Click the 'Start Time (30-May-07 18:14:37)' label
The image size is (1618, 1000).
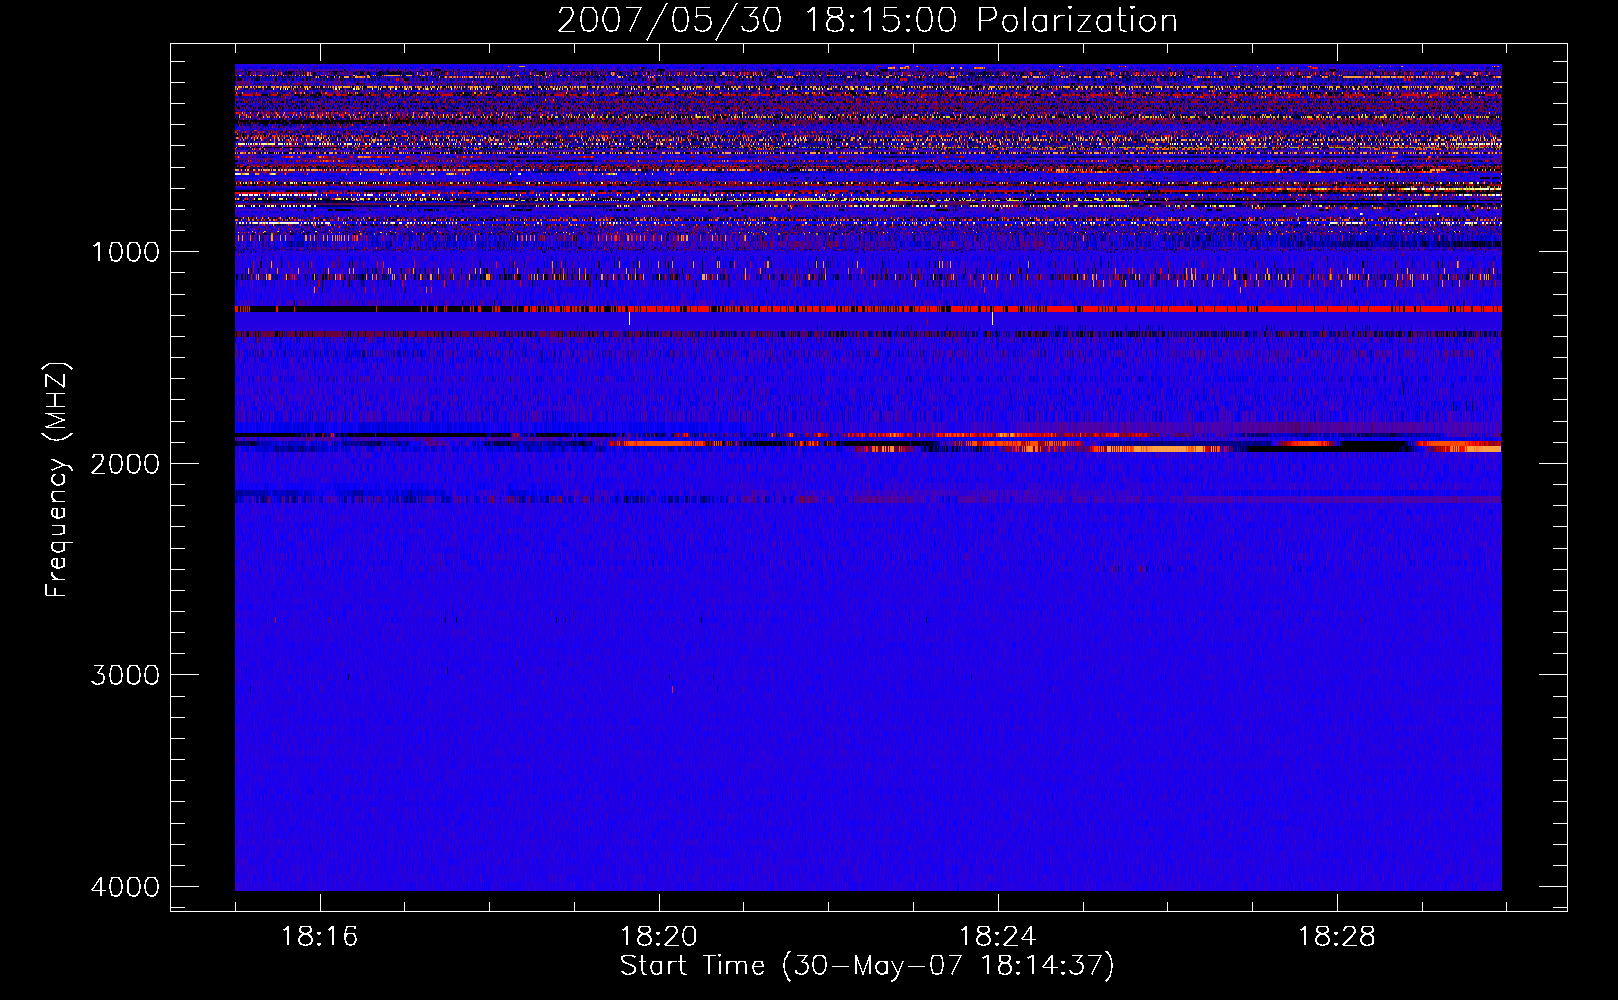tap(867, 966)
